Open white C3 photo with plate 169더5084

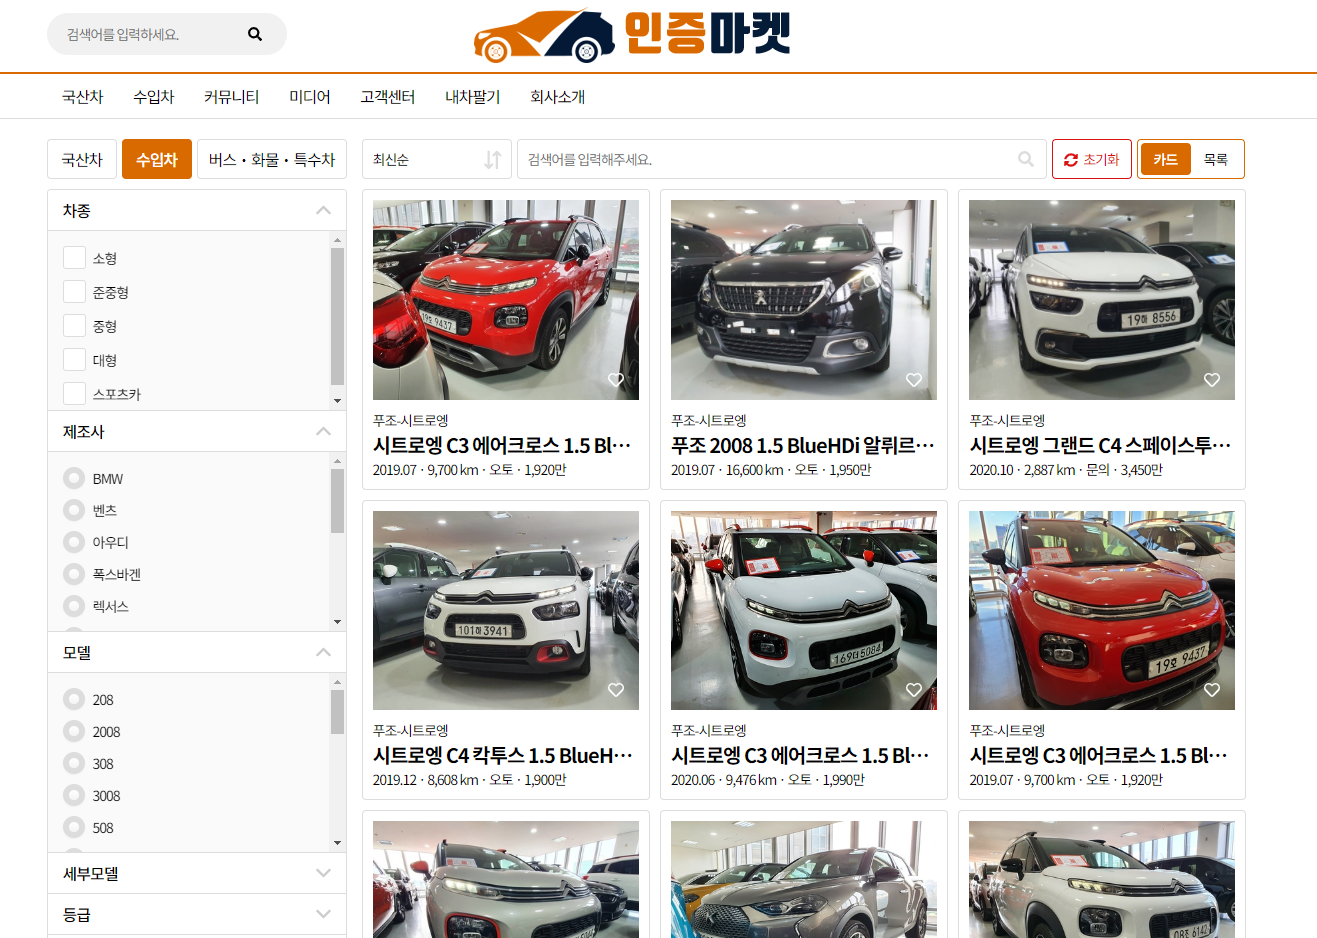pyautogui.click(x=804, y=610)
